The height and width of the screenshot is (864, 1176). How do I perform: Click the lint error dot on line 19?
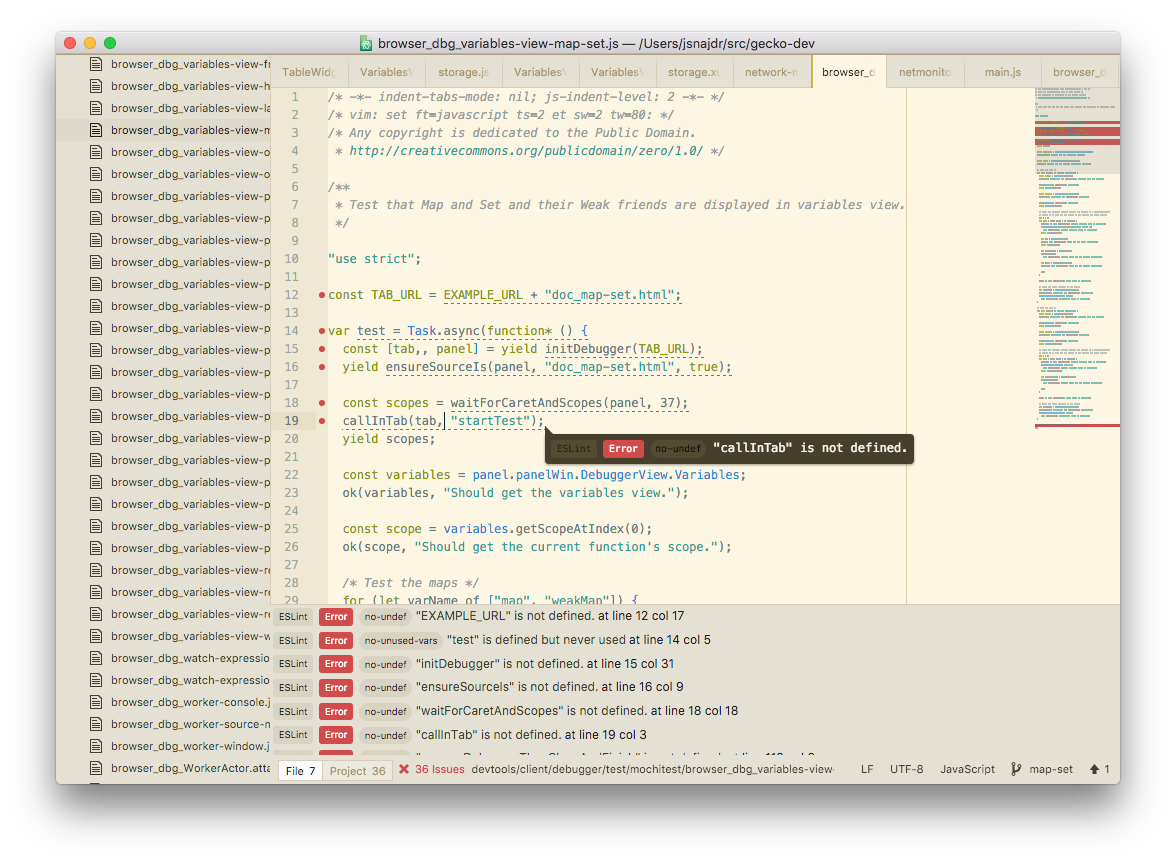[x=322, y=421]
